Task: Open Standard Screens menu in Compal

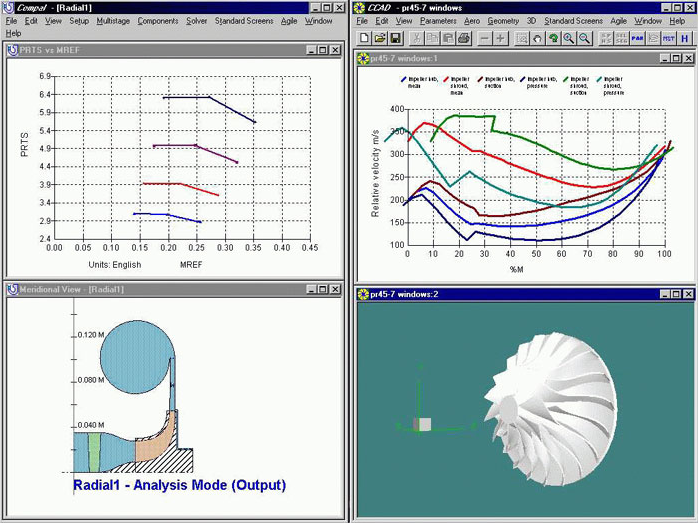Action: tap(244, 21)
